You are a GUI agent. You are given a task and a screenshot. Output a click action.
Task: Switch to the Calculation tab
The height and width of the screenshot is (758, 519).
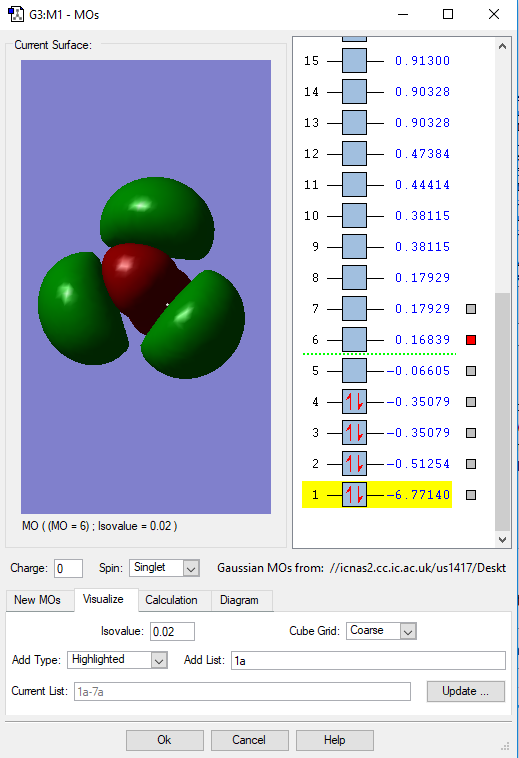(172, 600)
